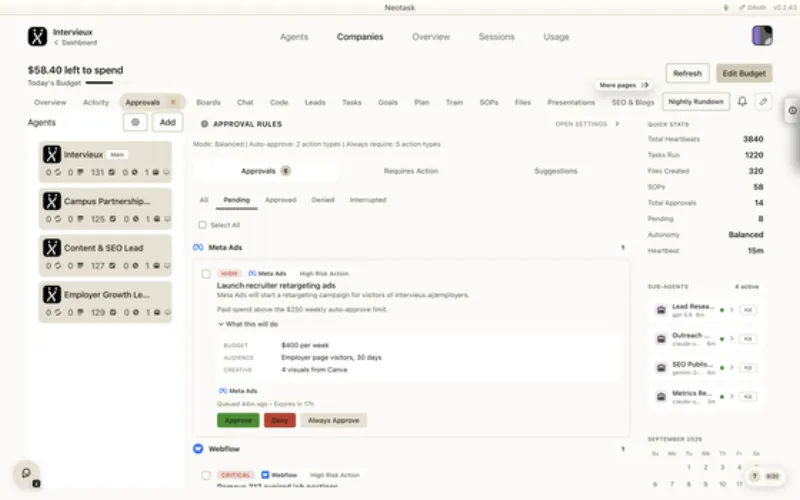Click the Approval Rules gear icon

pos(205,124)
